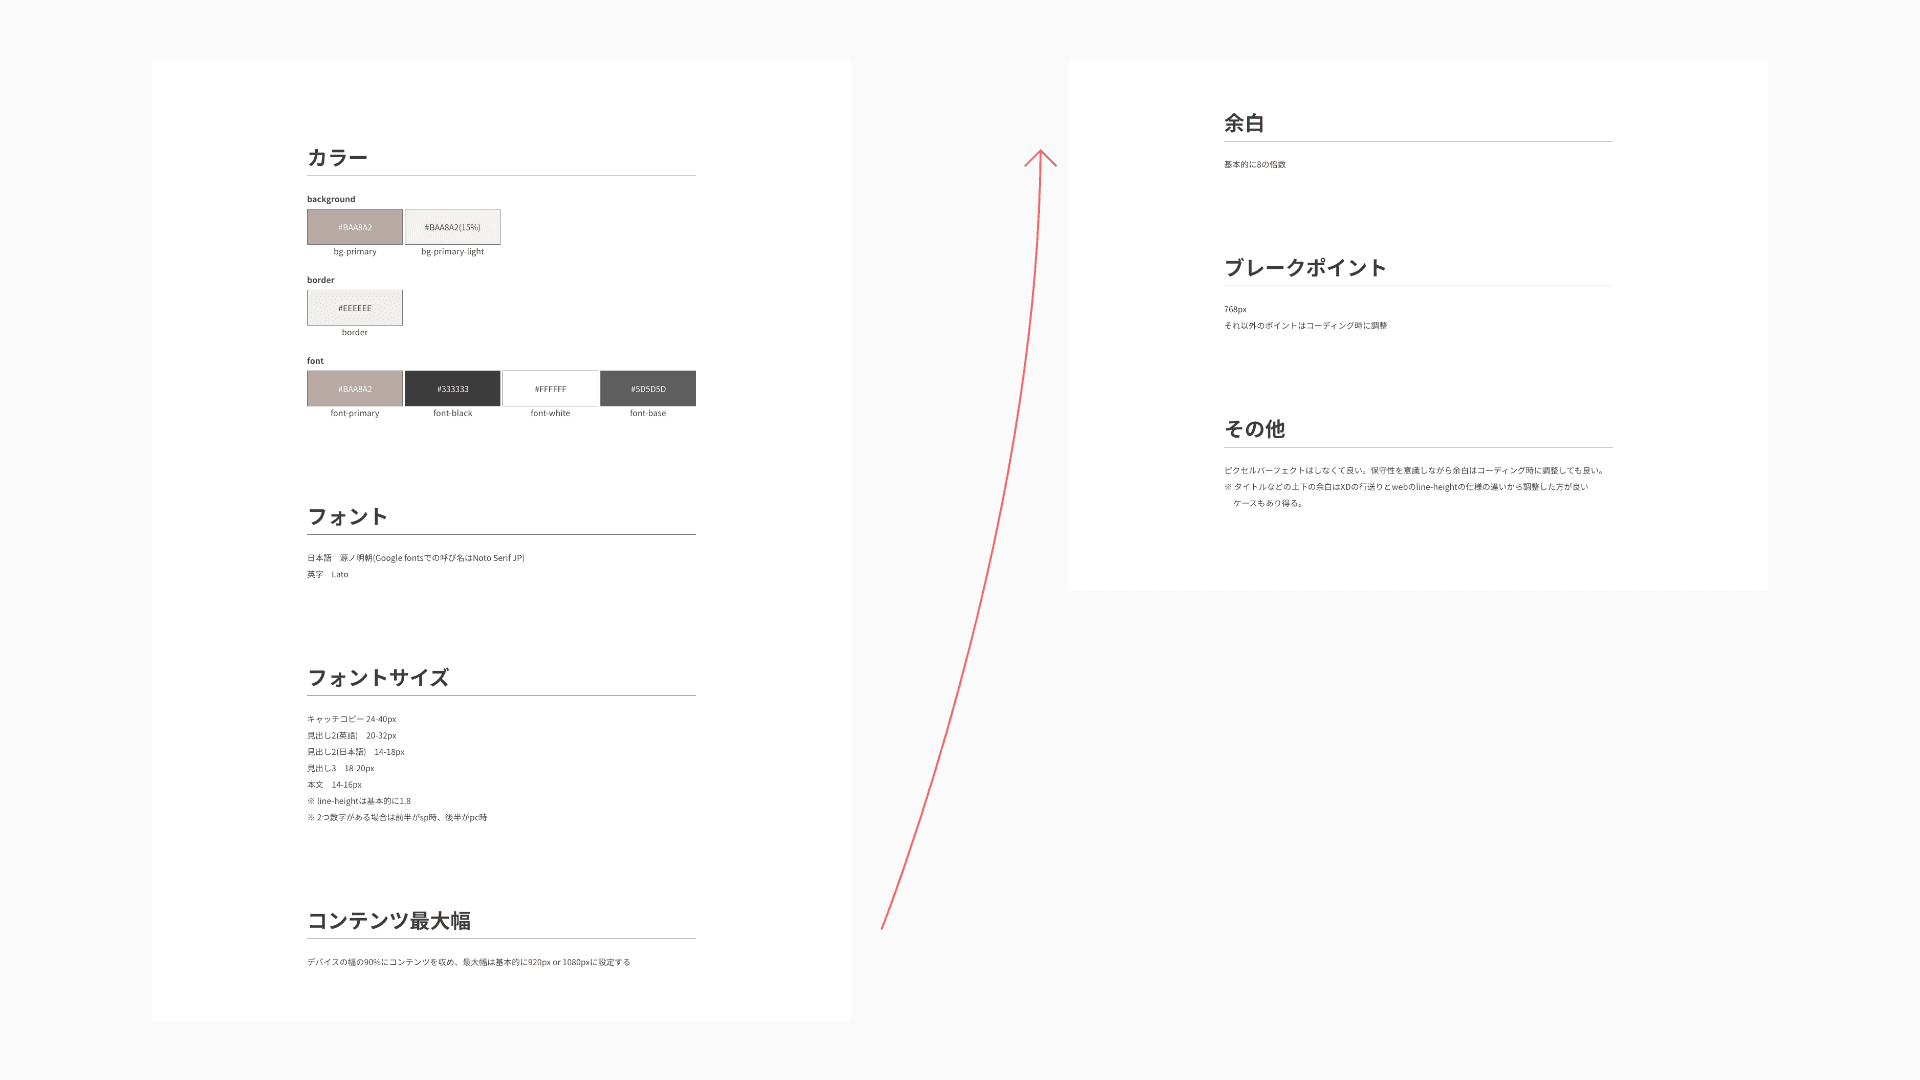Select the font-primary #BAA8A2 swatch
The height and width of the screenshot is (1080, 1920).
pos(355,389)
